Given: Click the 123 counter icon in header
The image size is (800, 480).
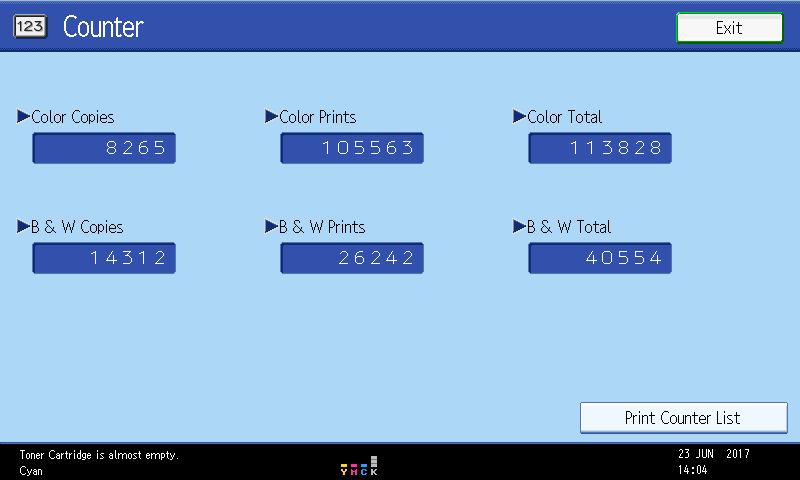Looking at the screenshot, I should [x=30, y=28].
